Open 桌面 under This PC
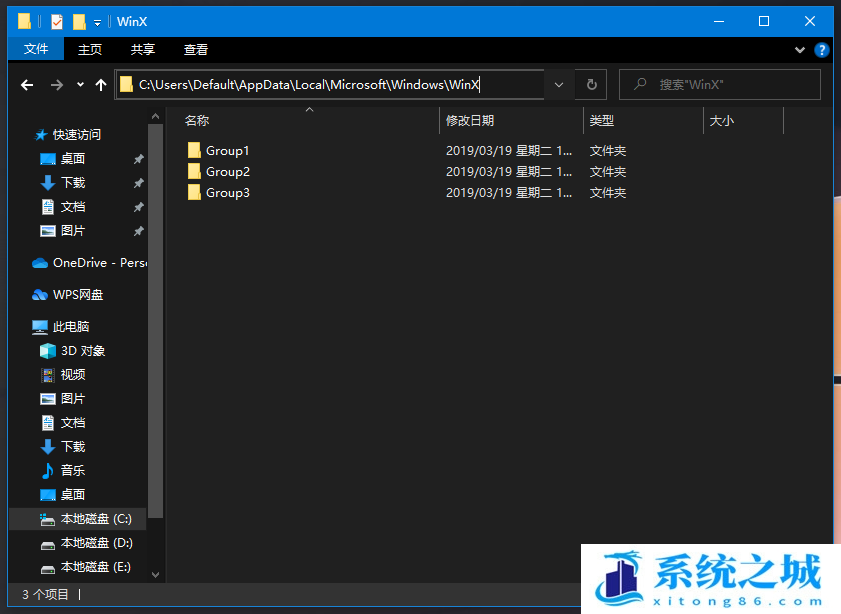This screenshot has width=841, height=614. [72, 494]
